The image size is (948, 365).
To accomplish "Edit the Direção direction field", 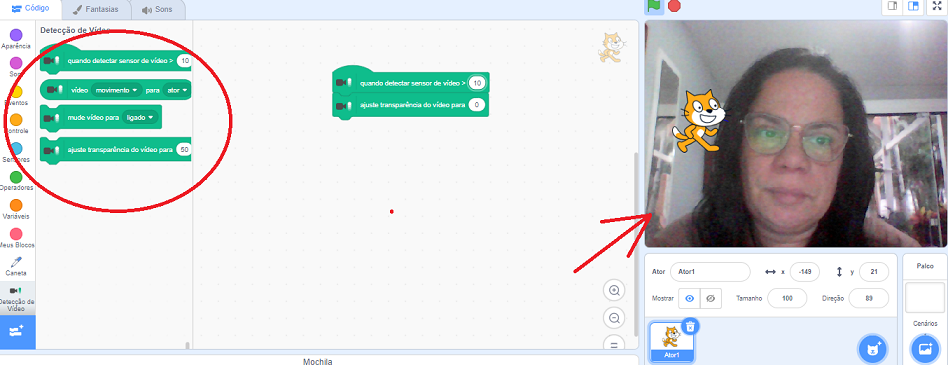I will click(869, 299).
